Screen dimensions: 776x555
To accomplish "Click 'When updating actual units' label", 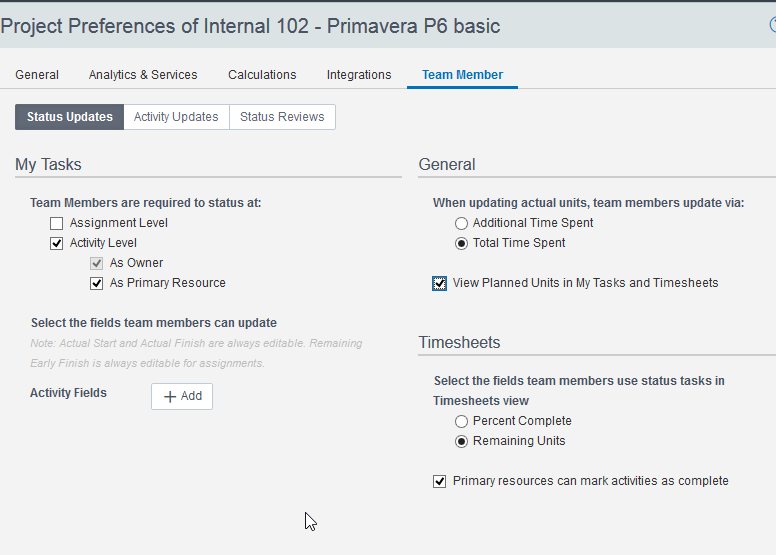I will pyautogui.click(x=588, y=203).
